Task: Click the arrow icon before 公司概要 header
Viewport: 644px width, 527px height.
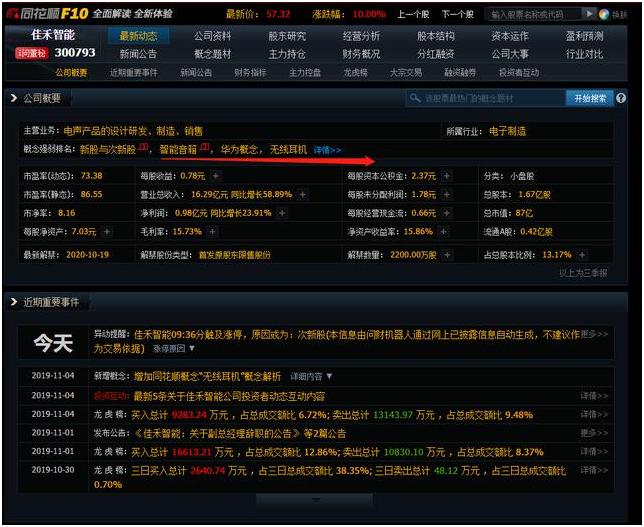Action: coord(14,98)
